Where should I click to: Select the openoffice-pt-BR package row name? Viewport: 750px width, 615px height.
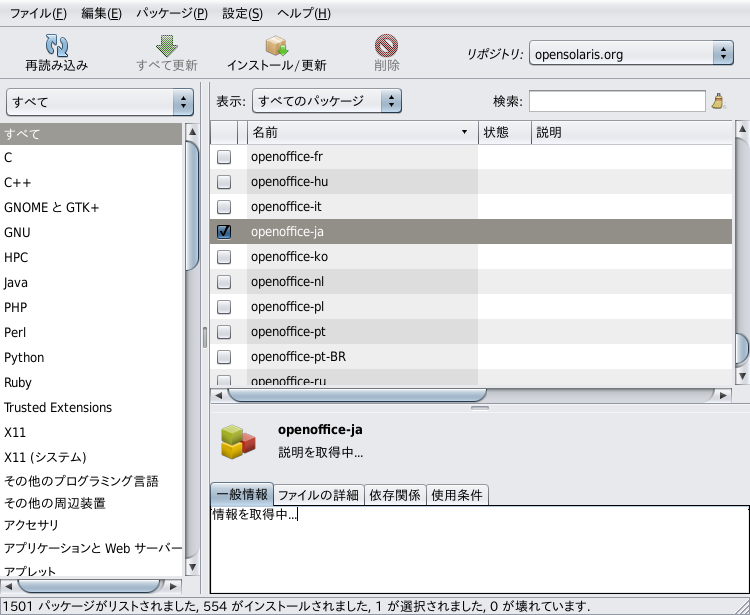click(298, 357)
